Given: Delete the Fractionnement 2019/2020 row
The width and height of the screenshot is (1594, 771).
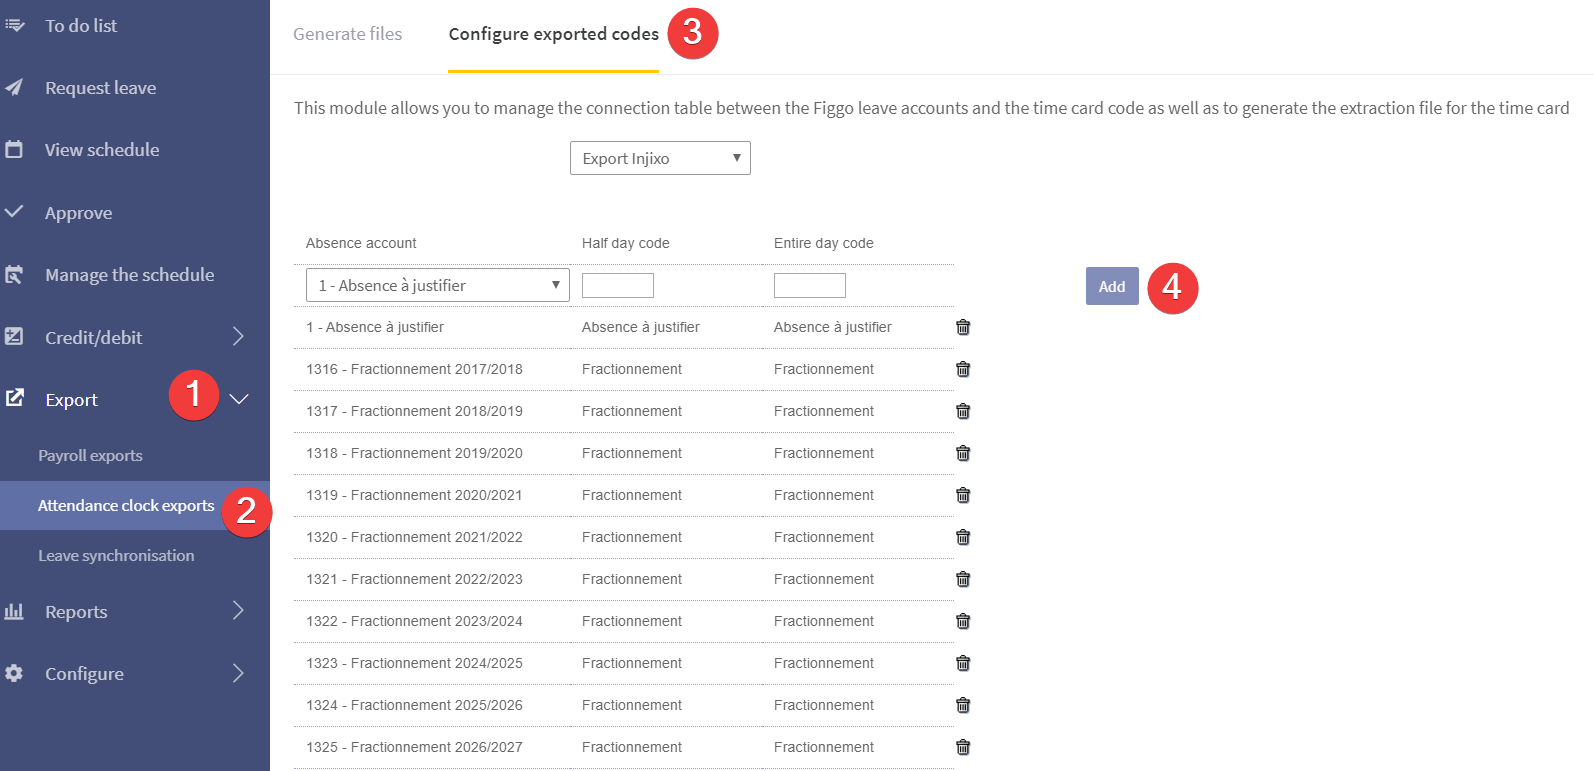Looking at the screenshot, I should pyautogui.click(x=963, y=453).
